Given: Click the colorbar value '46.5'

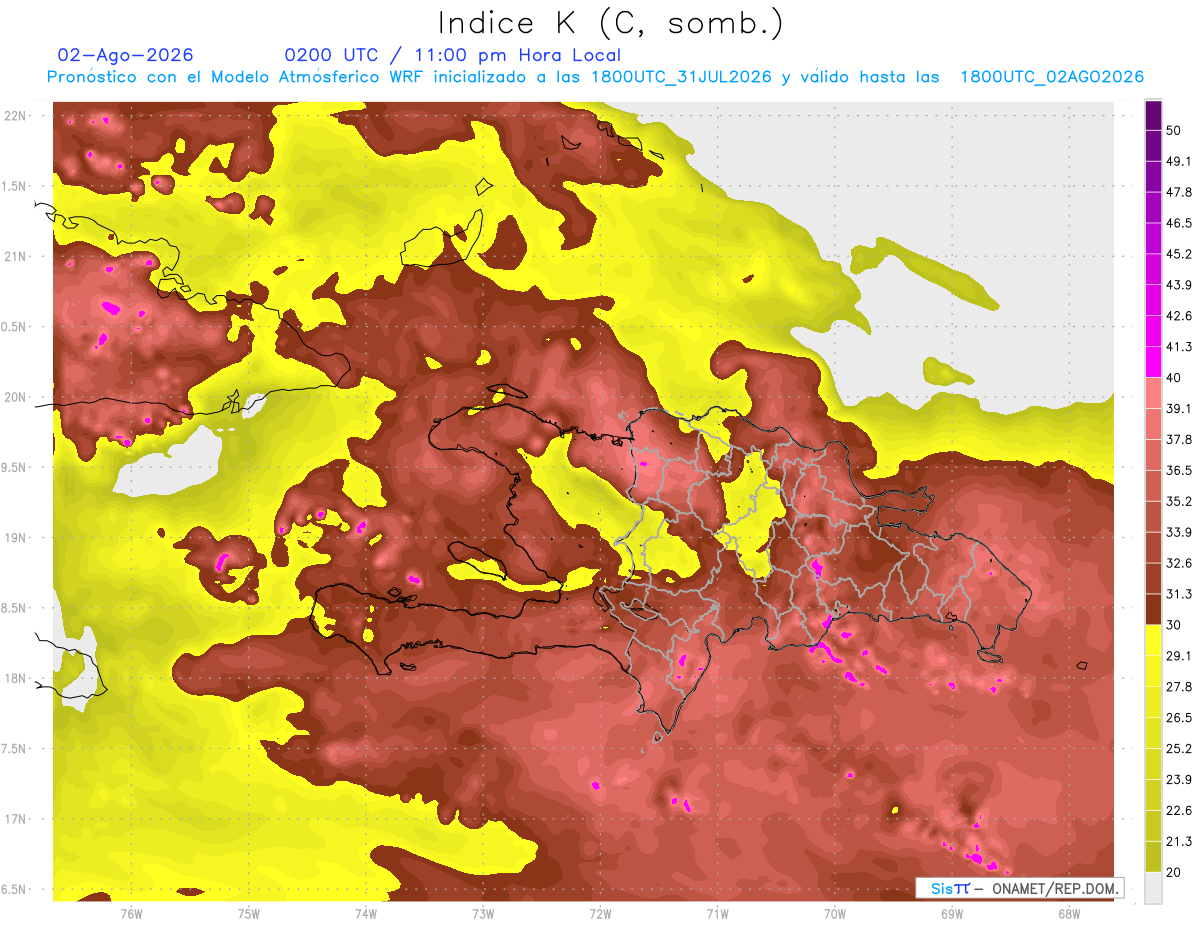Looking at the screenshot, I should pos(1180,223).
